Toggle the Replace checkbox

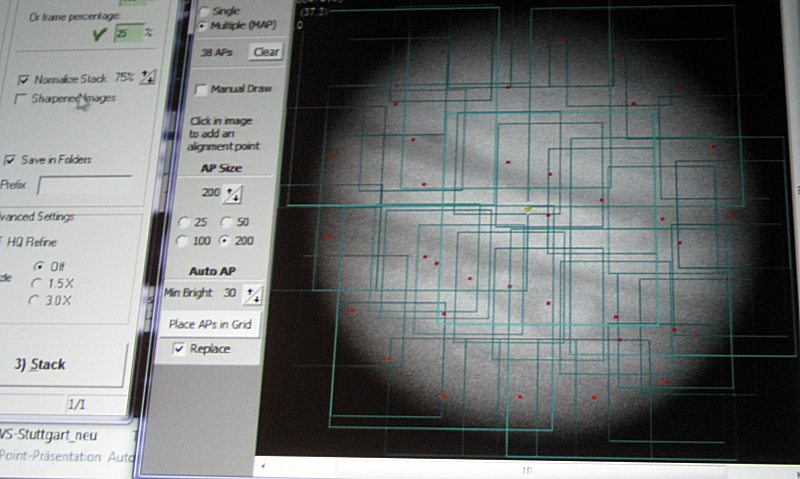tap(179, 349)
